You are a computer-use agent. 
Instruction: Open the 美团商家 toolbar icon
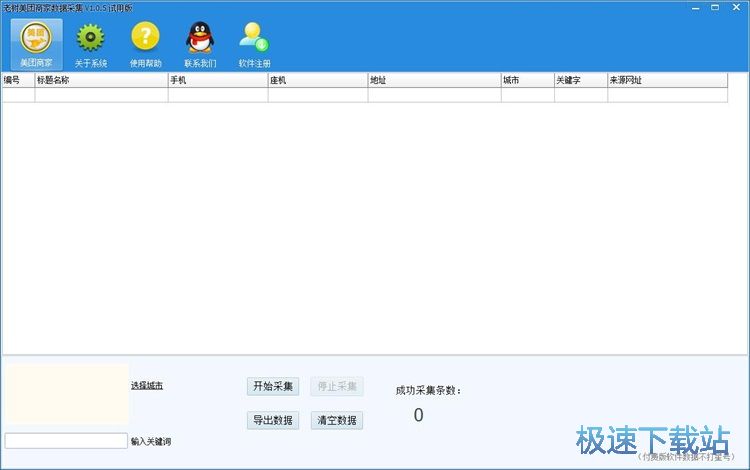pyautogui.click(x=36, y=44)
